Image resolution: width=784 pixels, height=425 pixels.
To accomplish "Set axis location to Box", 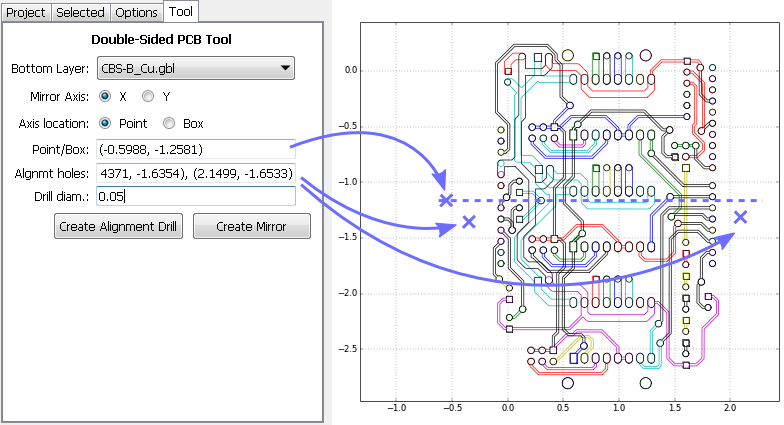I will [x=168, y=124].
